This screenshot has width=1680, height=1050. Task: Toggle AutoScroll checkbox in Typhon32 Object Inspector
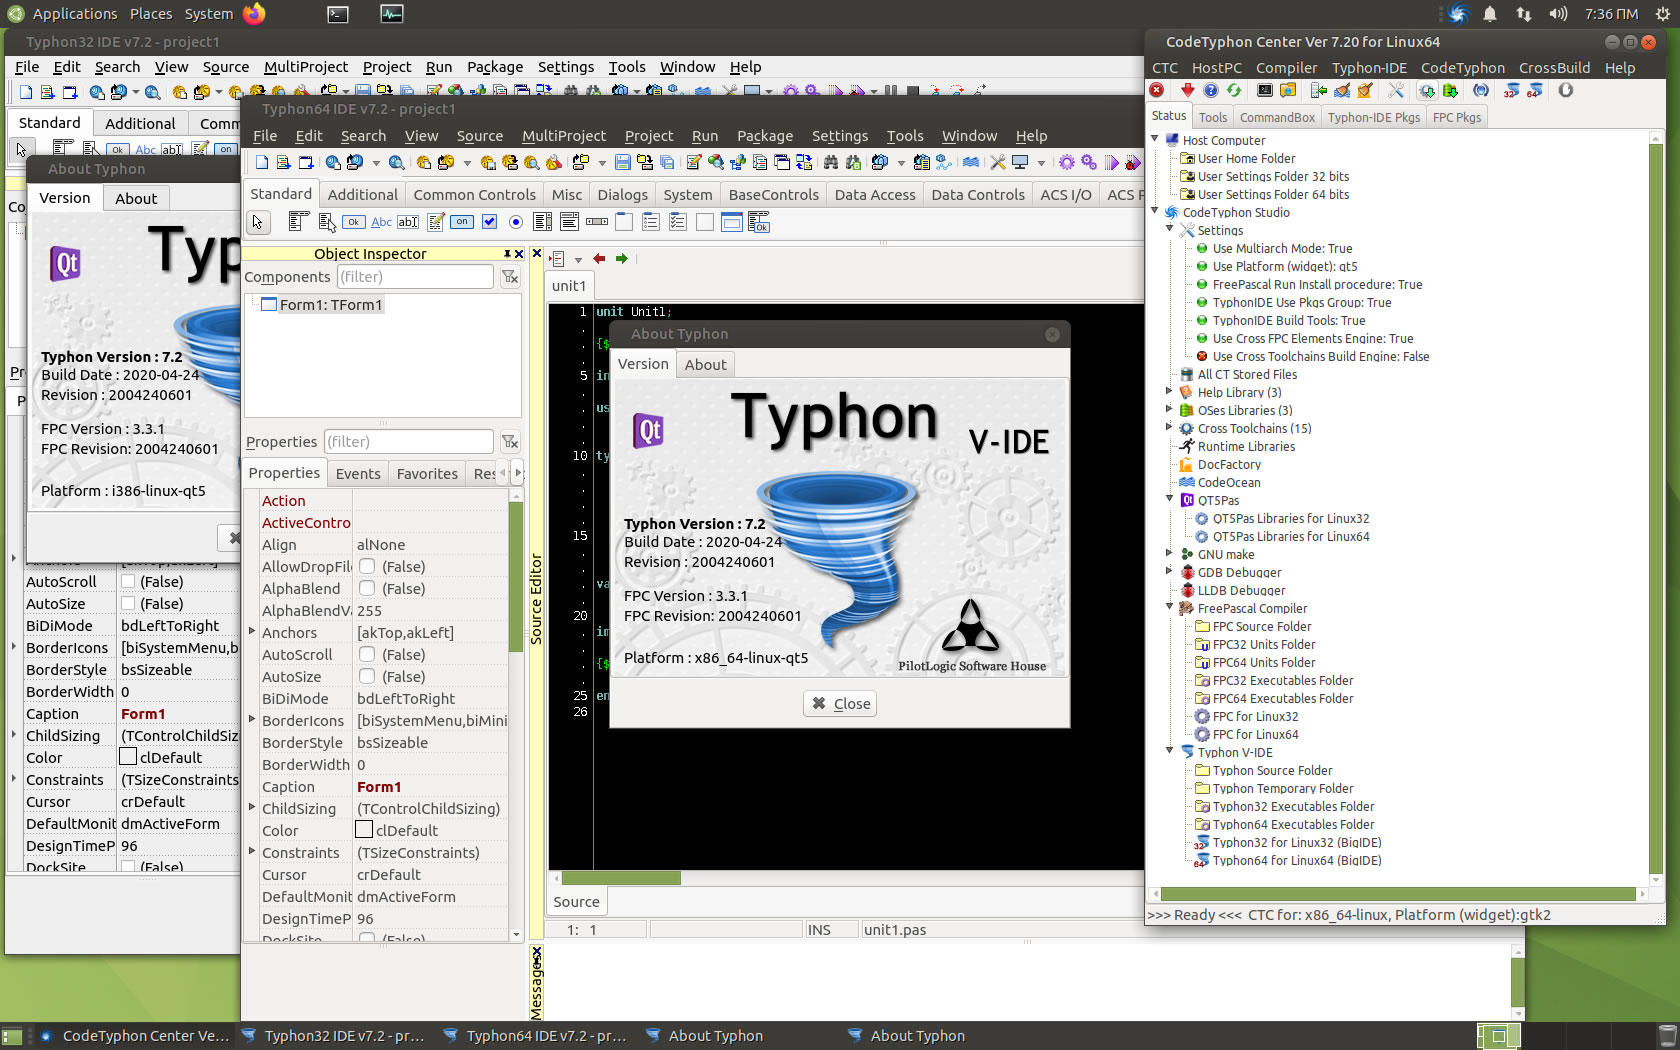click(x=128, y=581)
